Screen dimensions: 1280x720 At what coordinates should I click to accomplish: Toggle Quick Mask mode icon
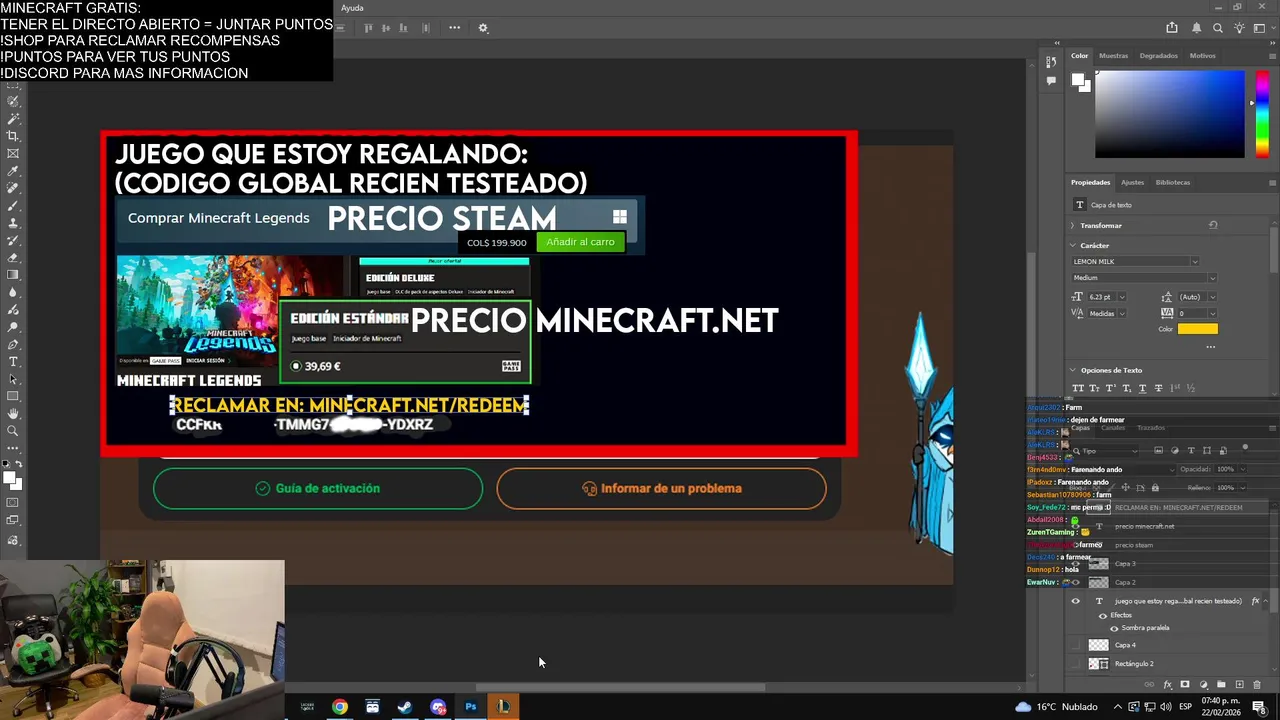(13, 502)
